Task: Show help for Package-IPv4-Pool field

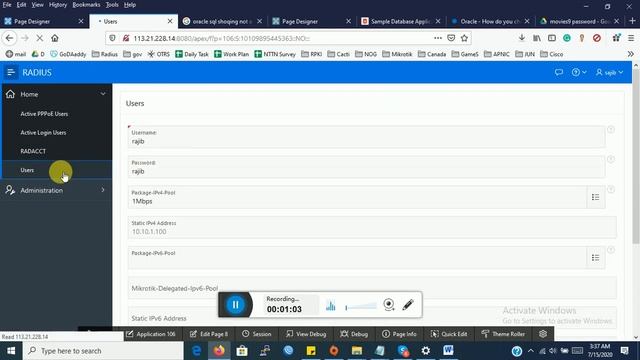Action: [x=611, y=189]
